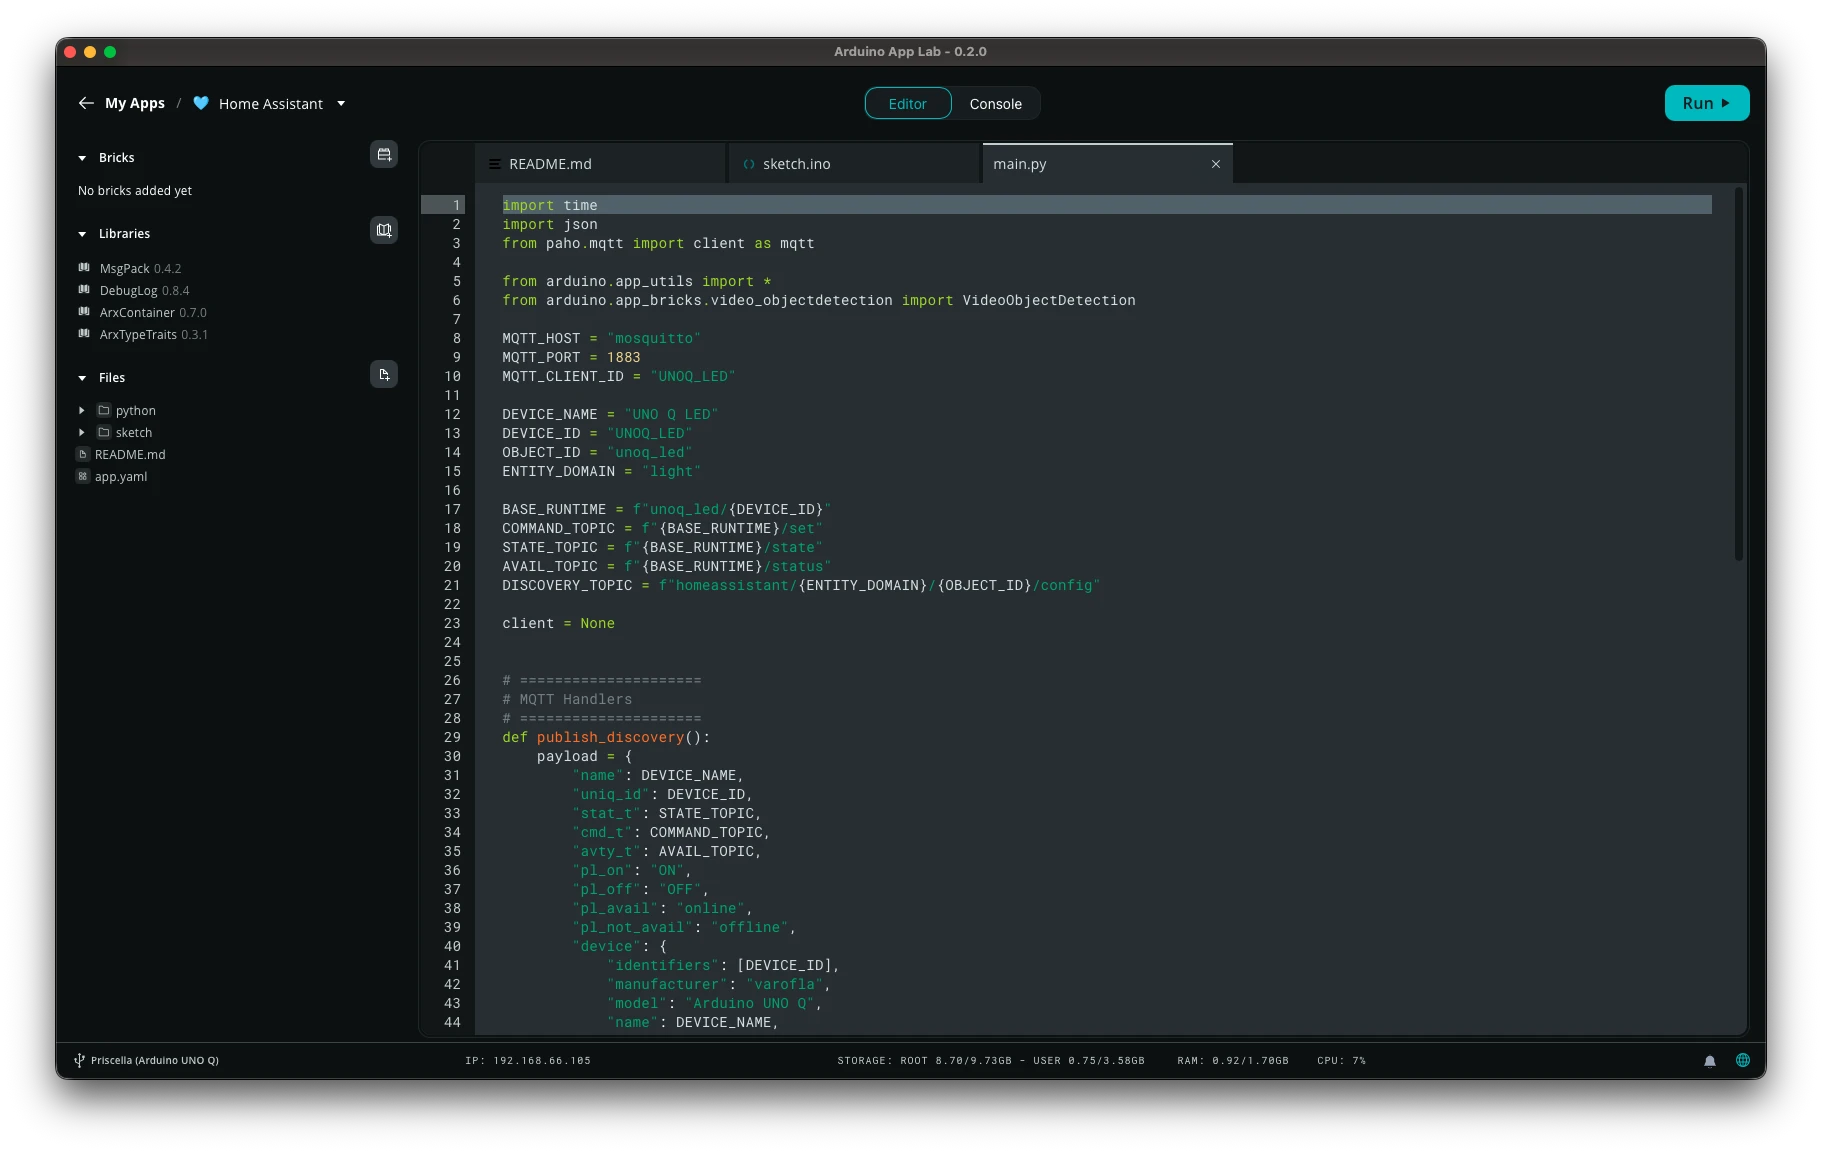
Task: Click the add Bricks icon
Action: click(384, 154)
